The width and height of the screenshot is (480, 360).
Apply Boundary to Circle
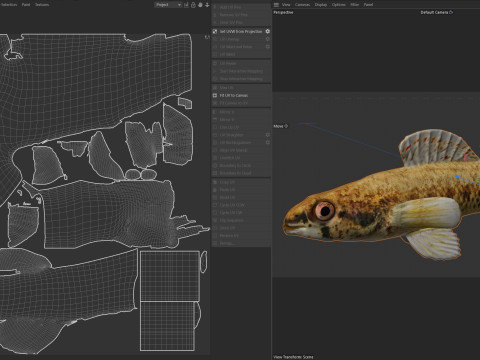pyautogui.click(x=235, y=165)
